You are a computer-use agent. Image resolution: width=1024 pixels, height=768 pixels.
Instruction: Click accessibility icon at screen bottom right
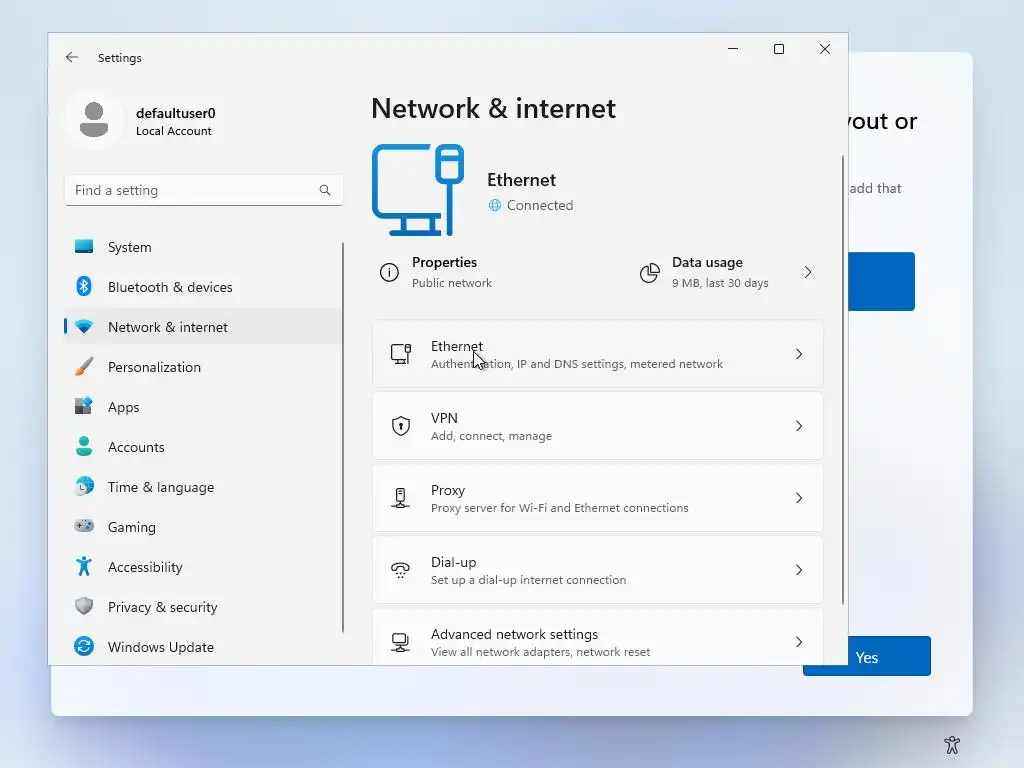[x=952, y=744]
